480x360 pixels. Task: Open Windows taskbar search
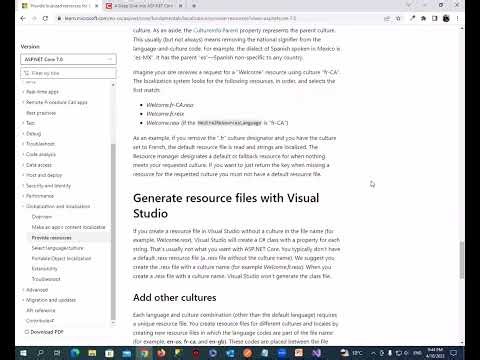click(x=40, y=353)
